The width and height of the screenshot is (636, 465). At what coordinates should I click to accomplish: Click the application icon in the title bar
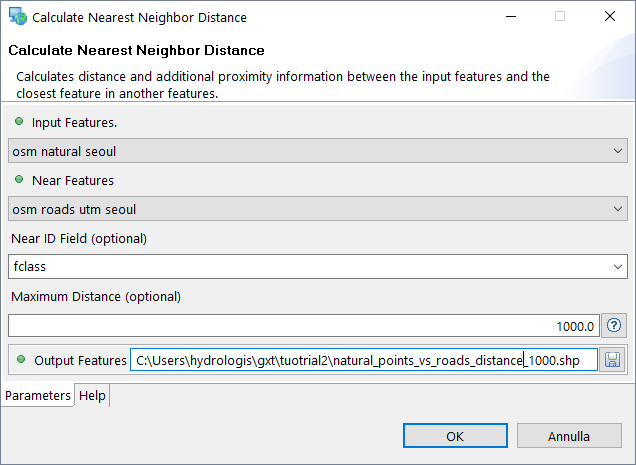pos(17,17)
